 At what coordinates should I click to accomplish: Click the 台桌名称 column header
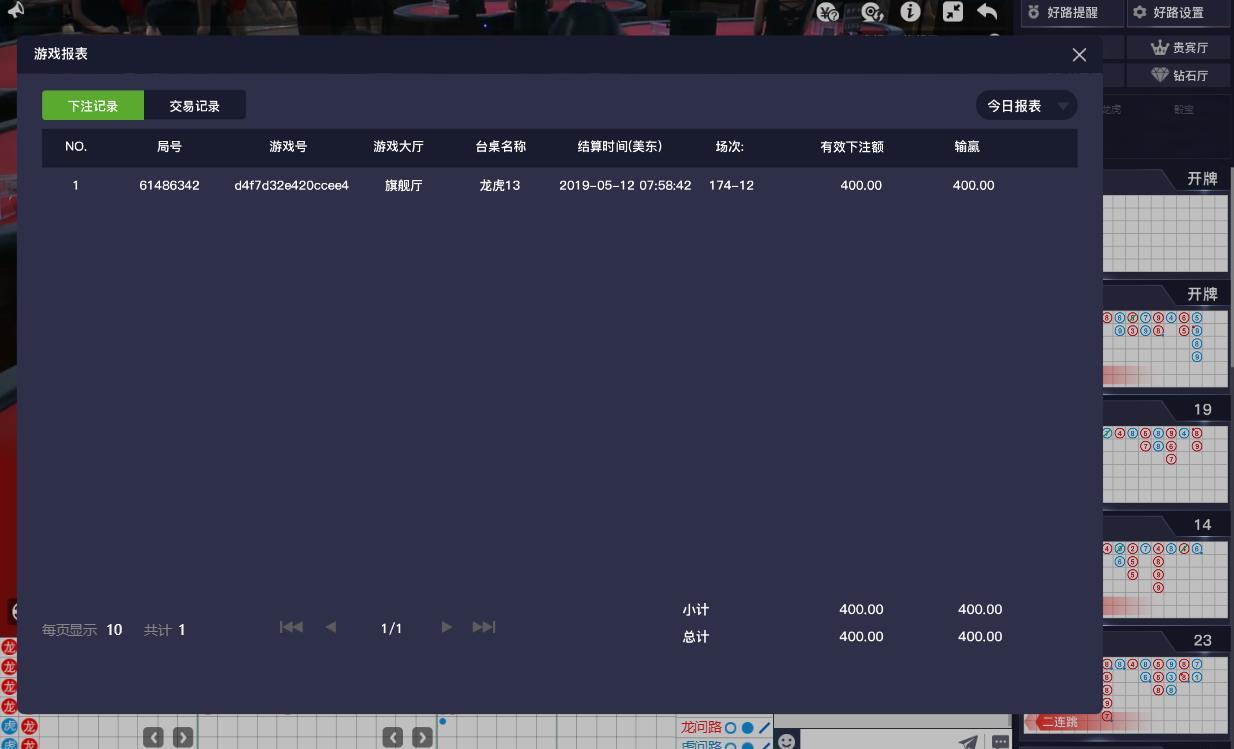click(500, 146)
